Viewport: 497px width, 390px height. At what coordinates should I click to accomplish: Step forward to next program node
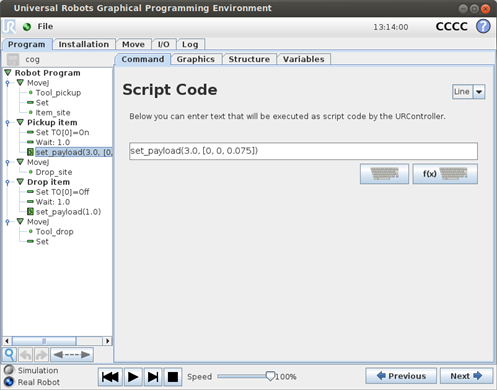[x=153, y=377]
